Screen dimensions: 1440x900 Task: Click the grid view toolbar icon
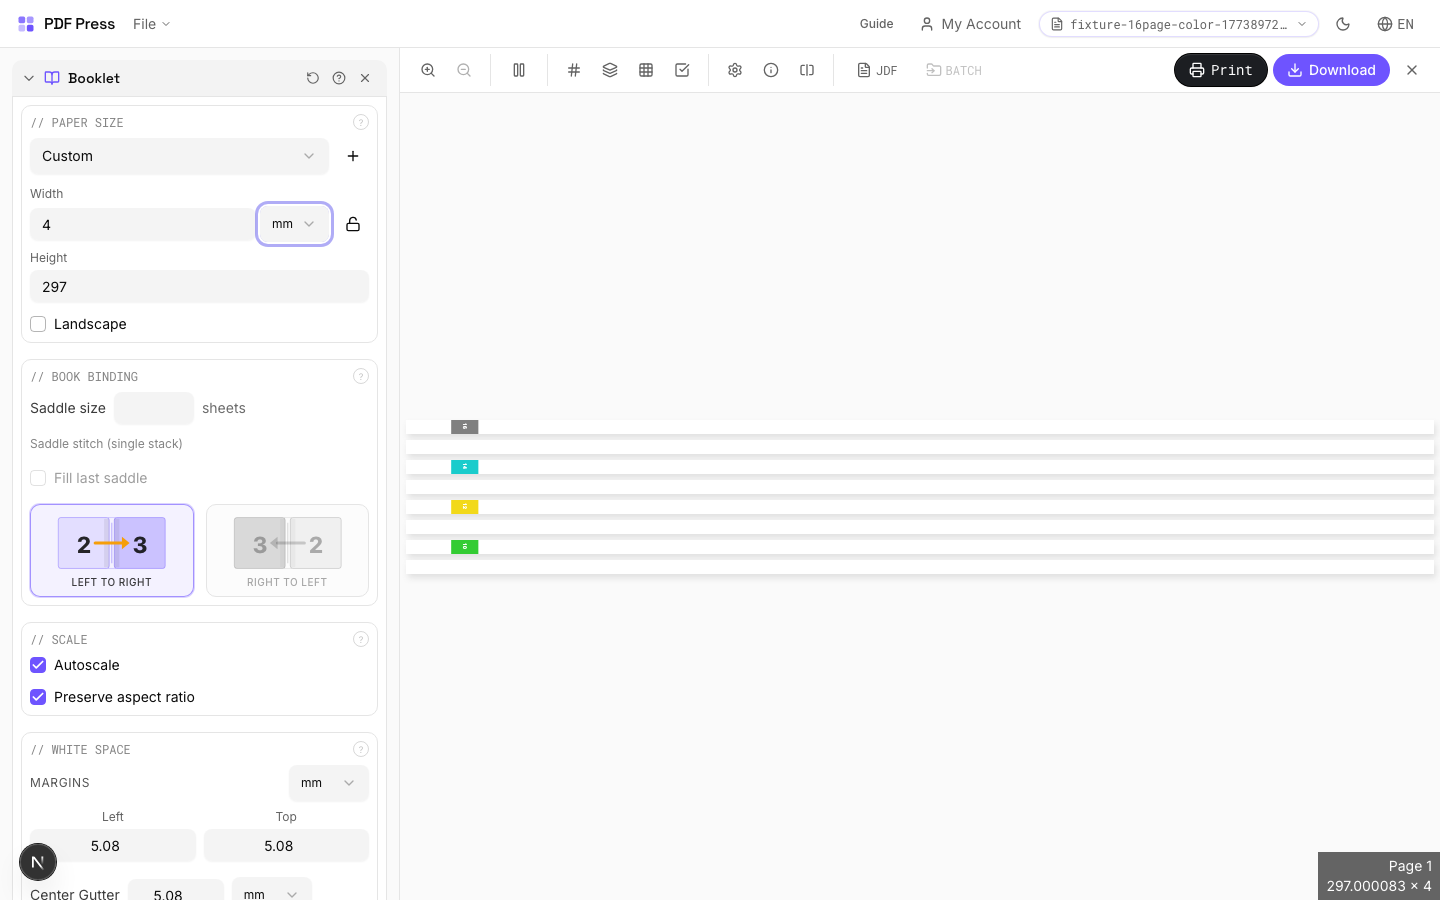(x=646, y=70)
